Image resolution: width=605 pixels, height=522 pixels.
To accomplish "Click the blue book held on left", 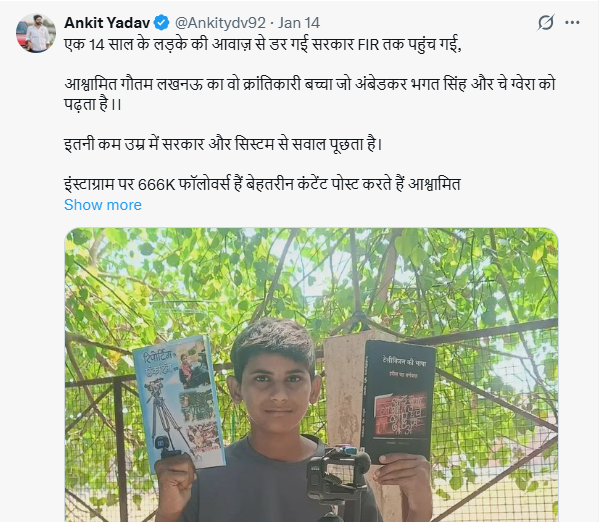I will [x=179, y=403].
